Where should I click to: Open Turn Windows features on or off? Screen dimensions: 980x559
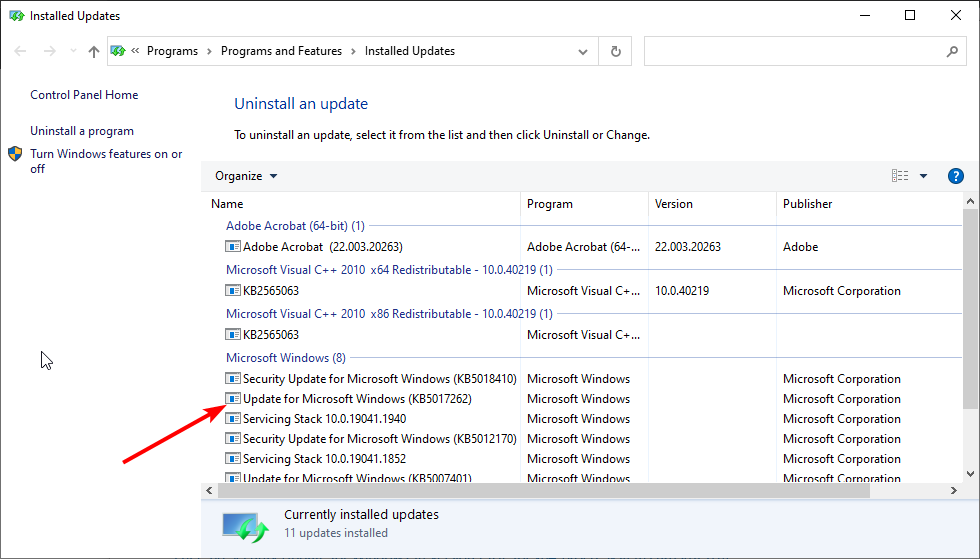tap(106, 161)
